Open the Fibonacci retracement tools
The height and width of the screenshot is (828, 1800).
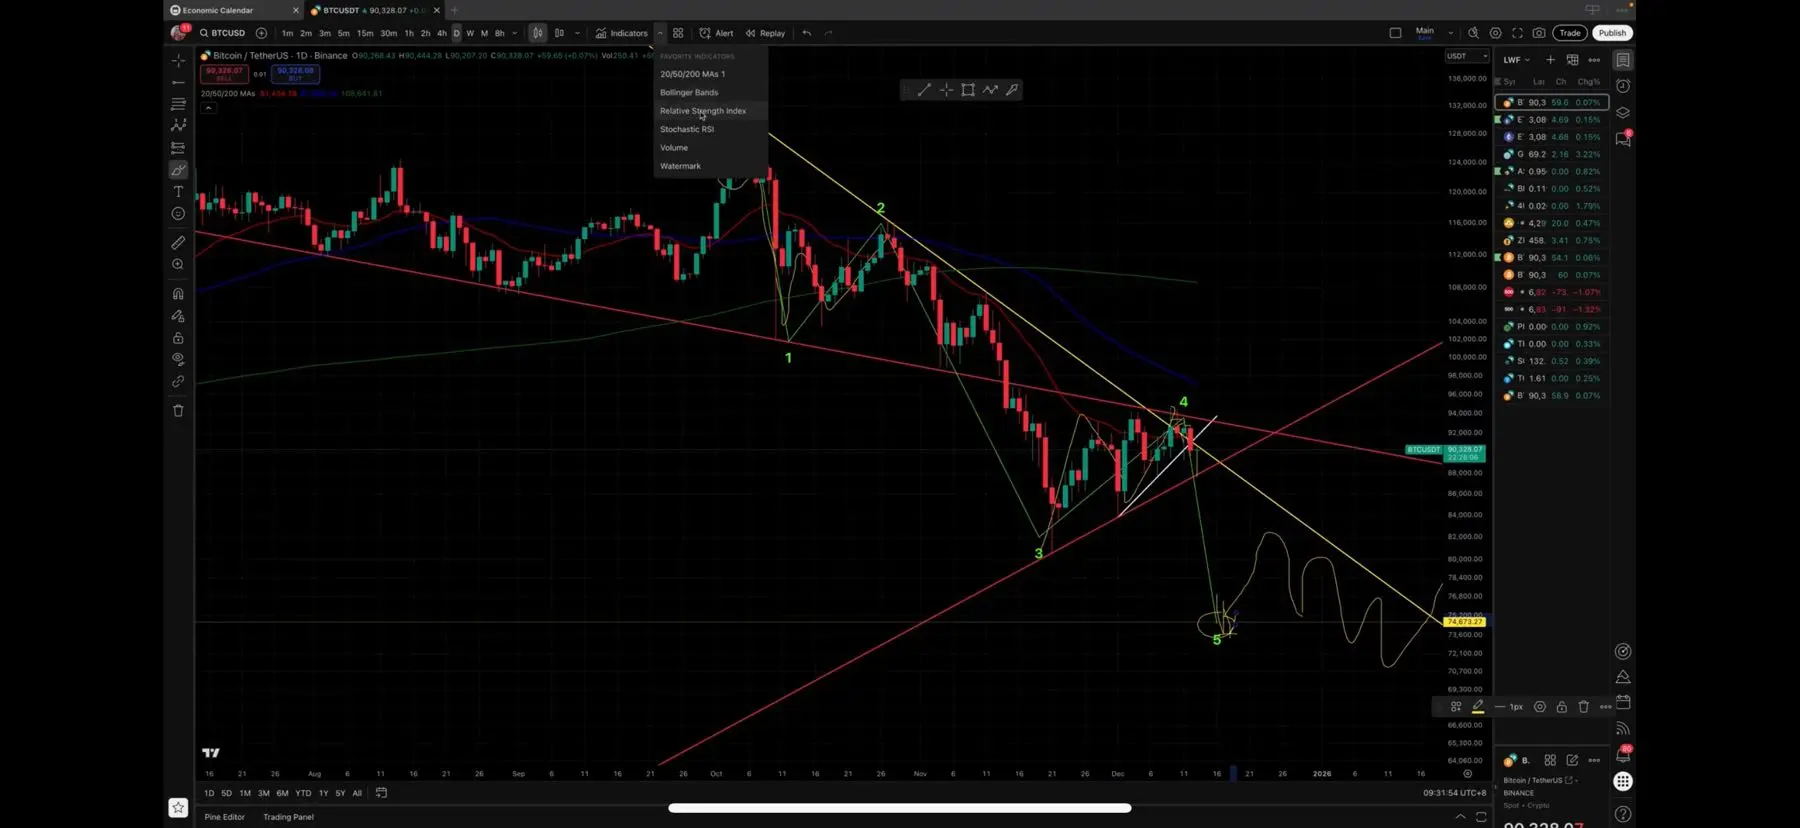(178, 104)
